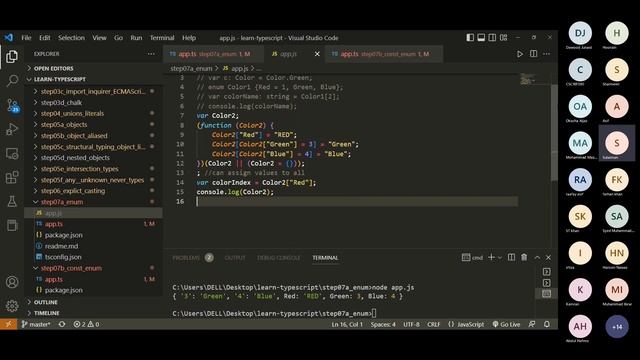Open the Testing beaker view

(12, 201)
